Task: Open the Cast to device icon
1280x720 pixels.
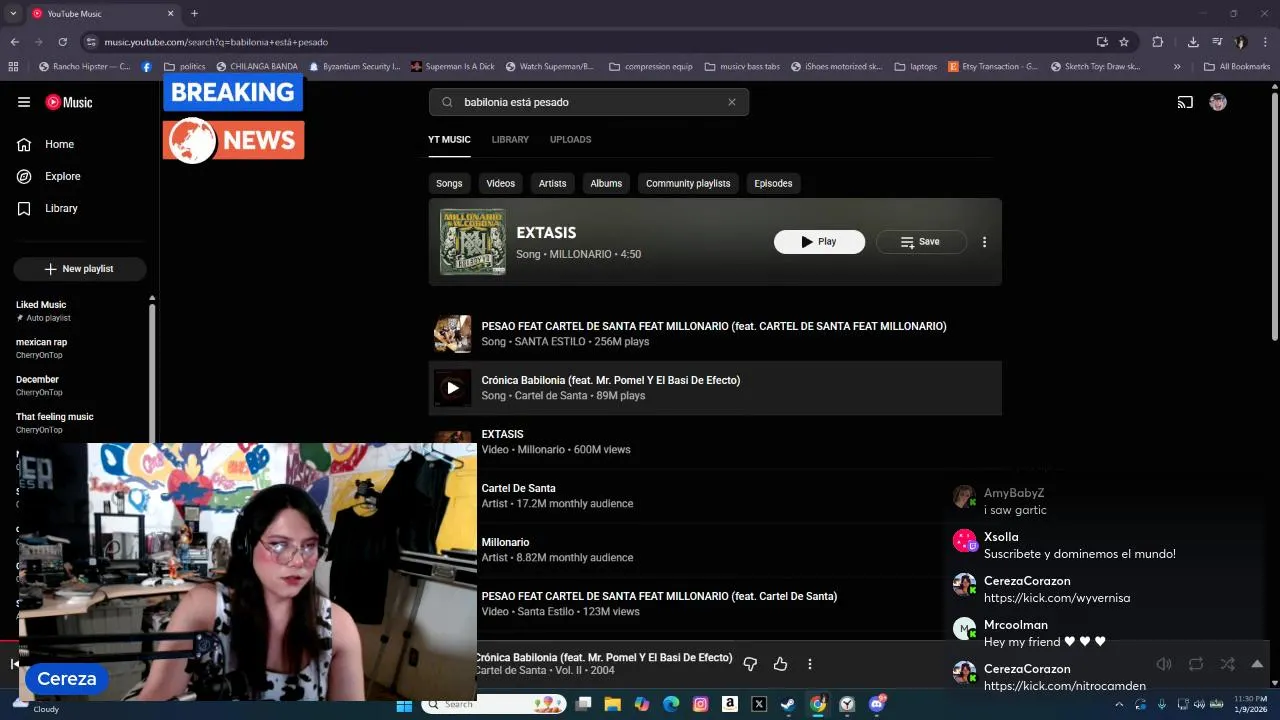Action: point(1185,102)
